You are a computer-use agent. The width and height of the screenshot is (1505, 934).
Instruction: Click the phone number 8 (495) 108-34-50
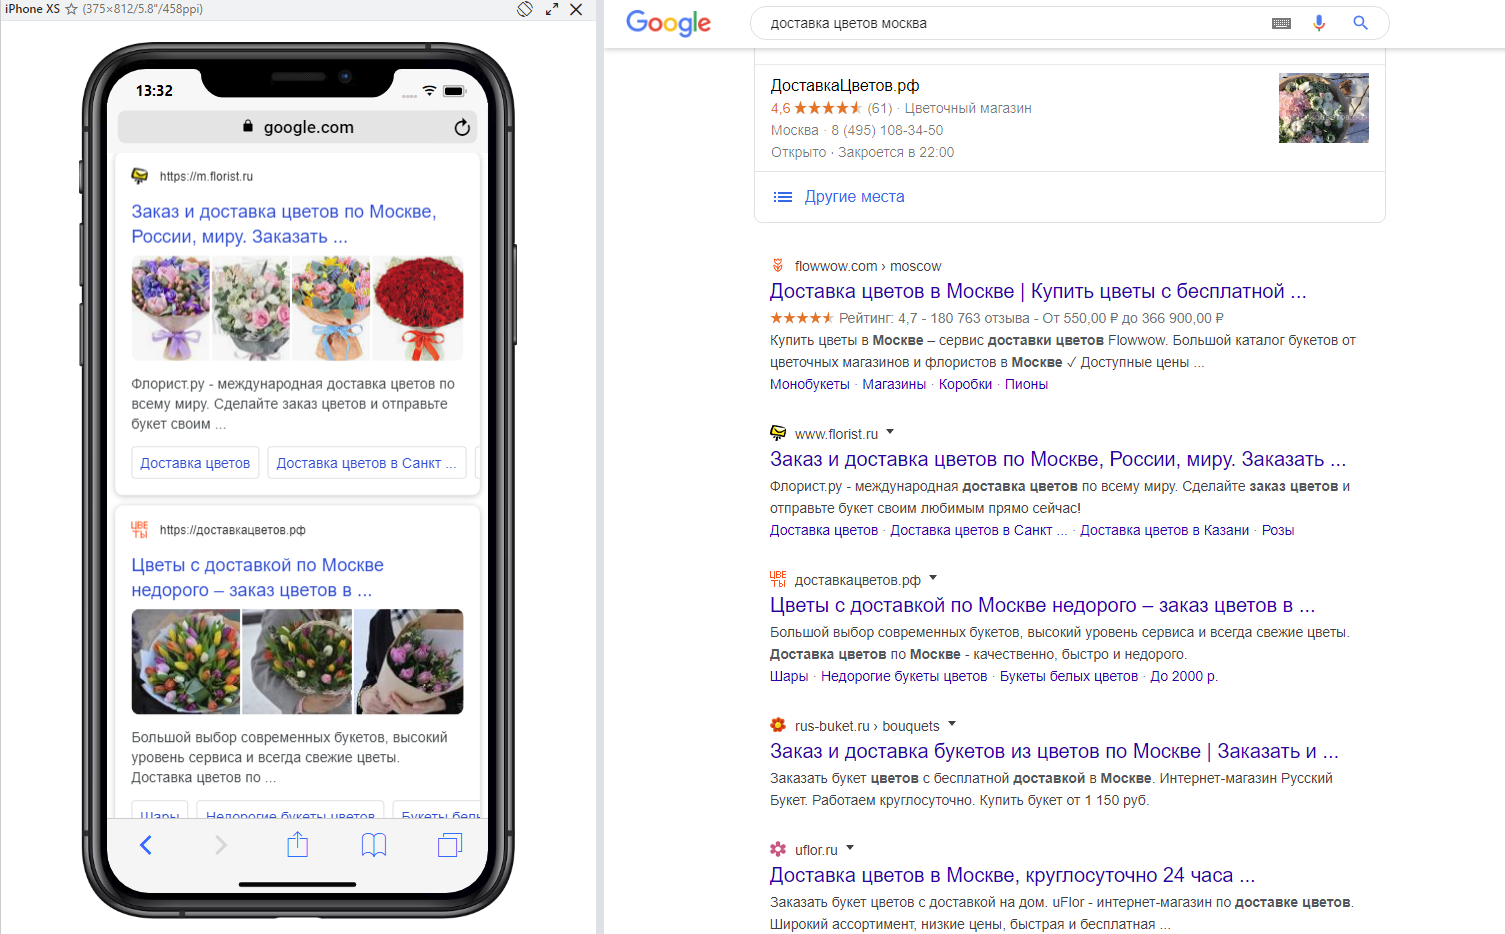(887, 130)
